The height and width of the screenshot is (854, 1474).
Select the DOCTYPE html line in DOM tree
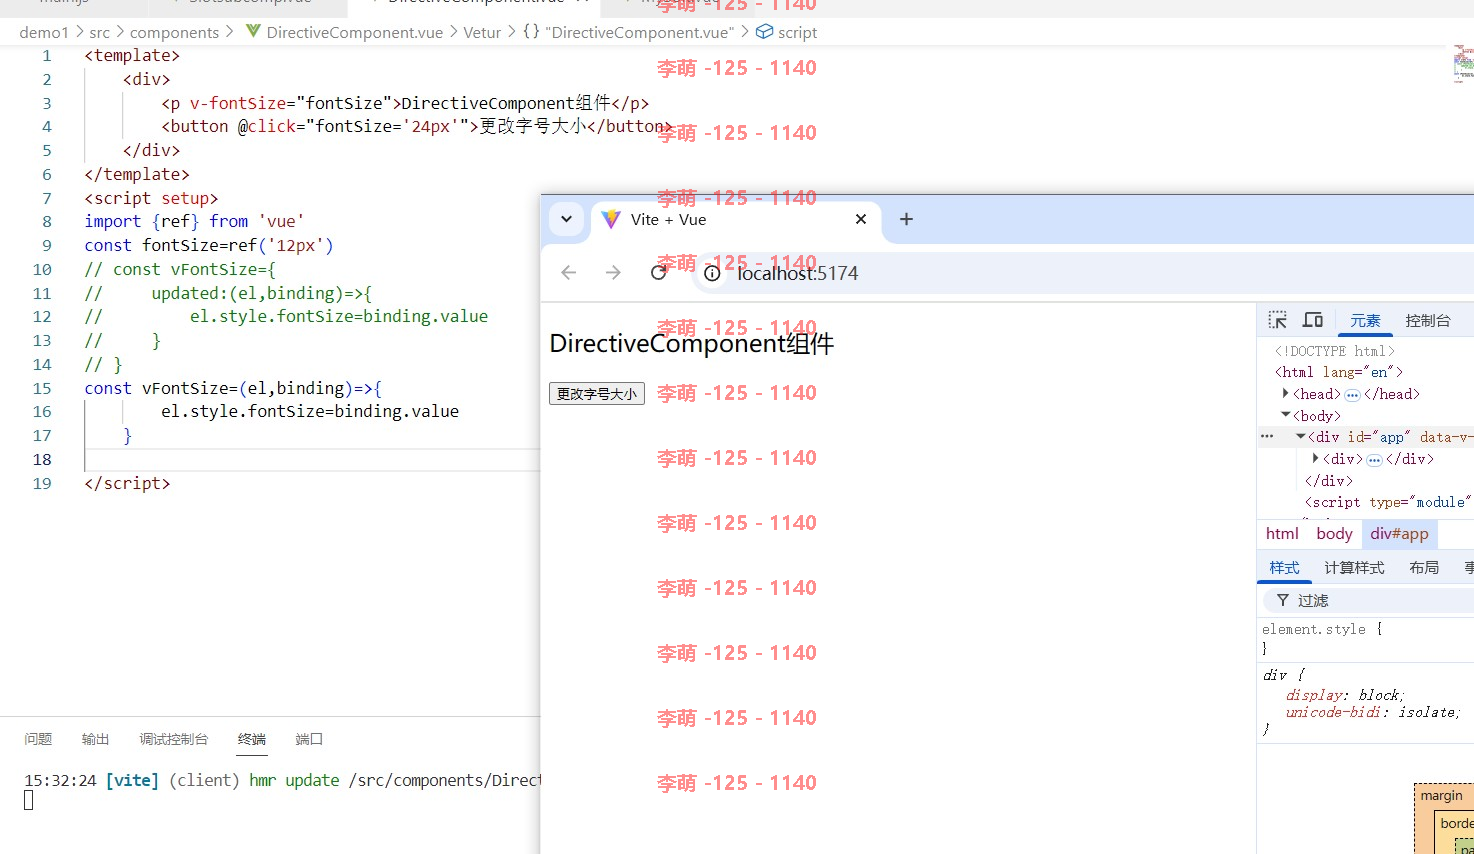(x=1334, y=351)
